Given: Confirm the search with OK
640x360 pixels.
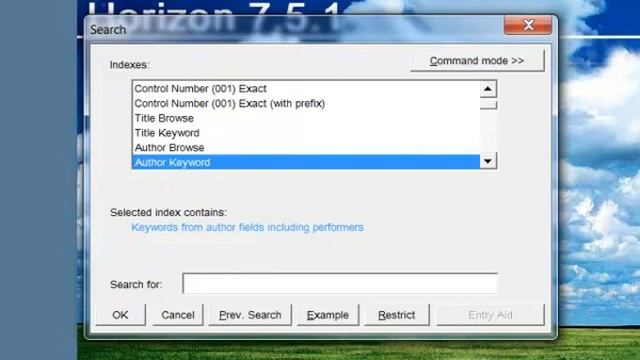Looking at the screenshot, I should (120, 315).
